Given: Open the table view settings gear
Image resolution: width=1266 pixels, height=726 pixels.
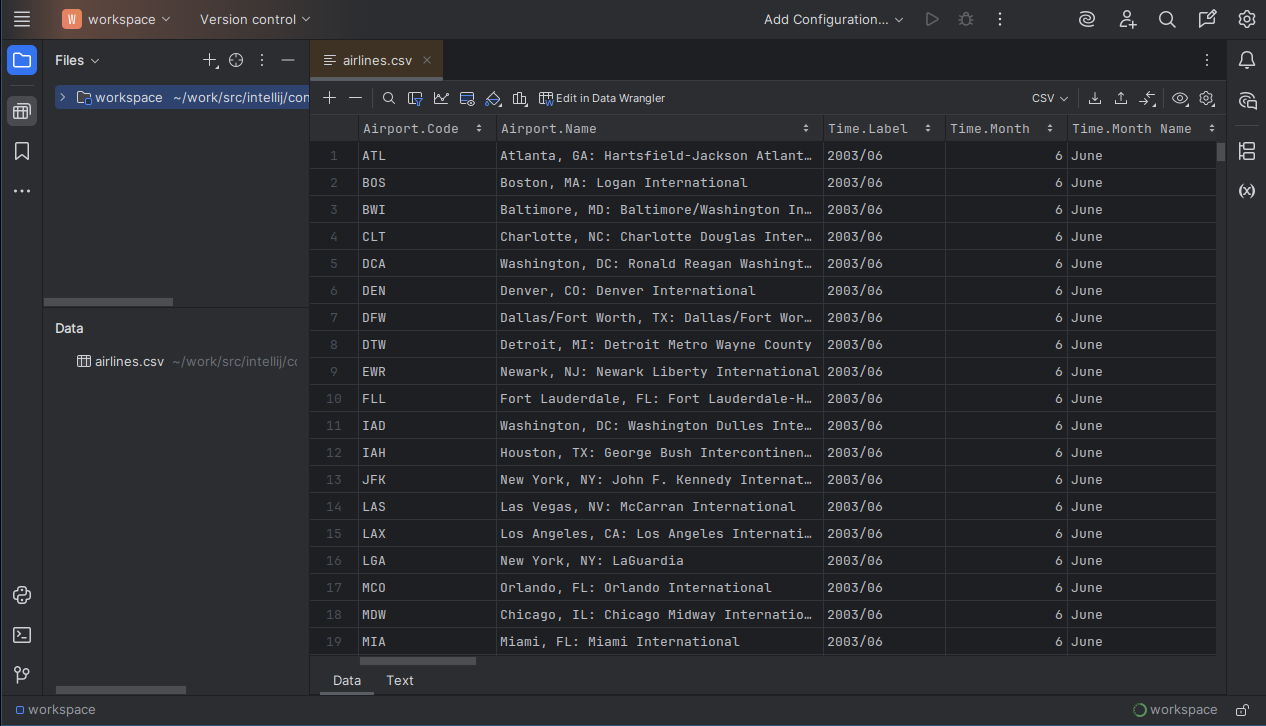Looking at the screenshot, I should tap(1206, 98).
